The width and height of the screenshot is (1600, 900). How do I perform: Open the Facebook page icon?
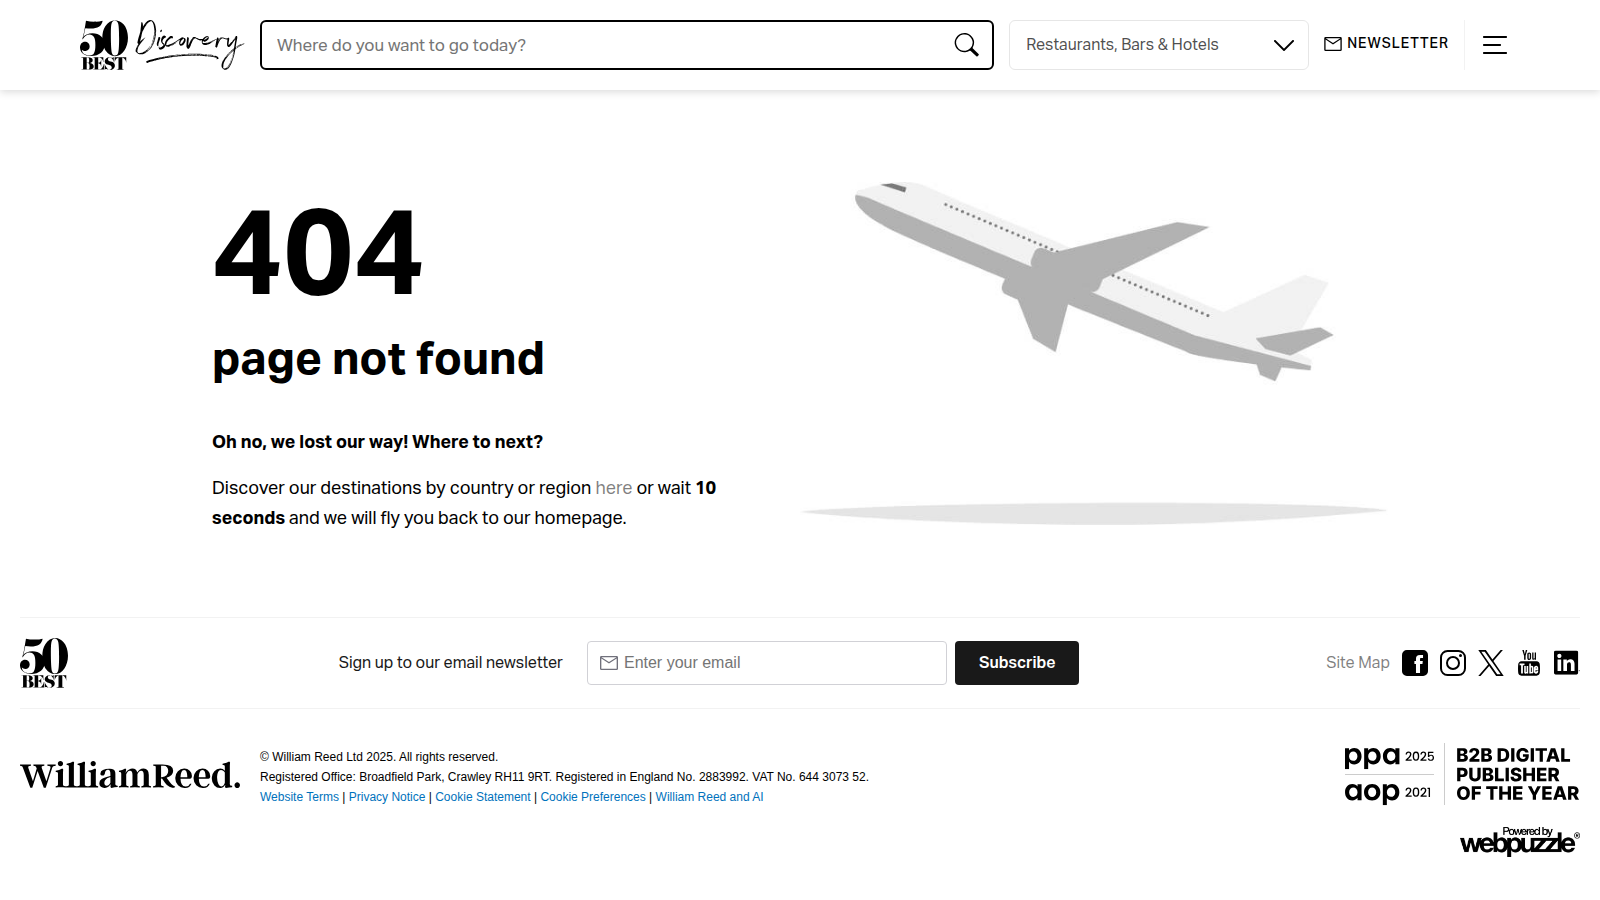click(x=1414, y=663)
